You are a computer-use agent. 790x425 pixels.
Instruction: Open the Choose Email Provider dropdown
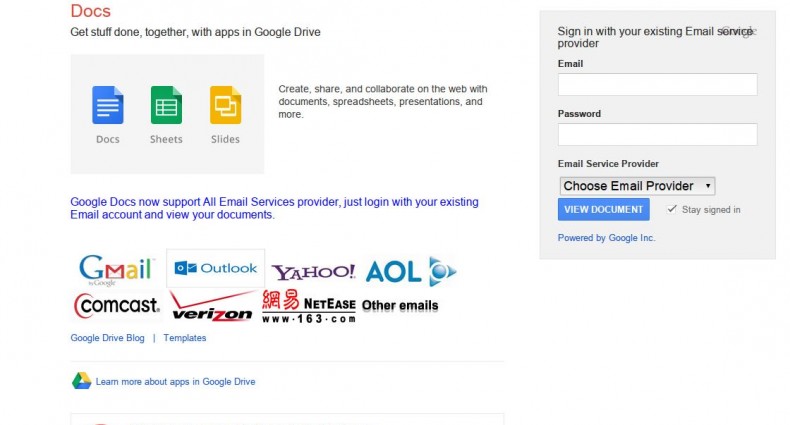[636, 186]
